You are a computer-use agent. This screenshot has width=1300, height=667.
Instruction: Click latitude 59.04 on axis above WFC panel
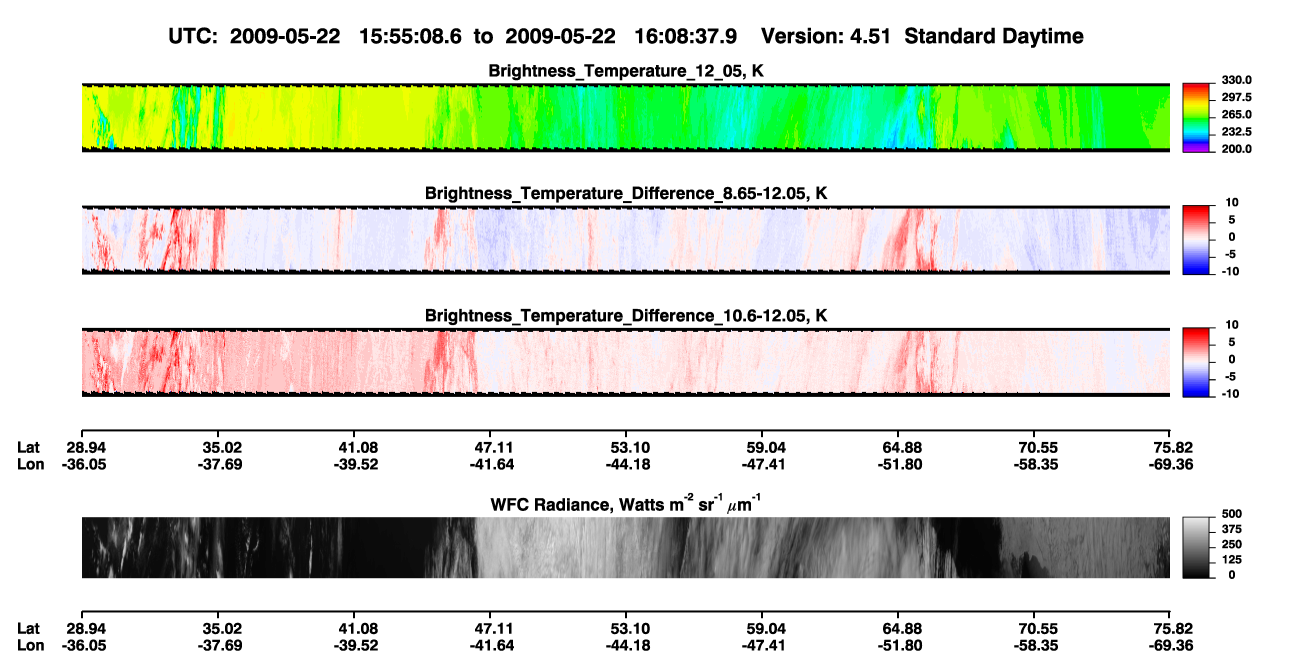763,447
